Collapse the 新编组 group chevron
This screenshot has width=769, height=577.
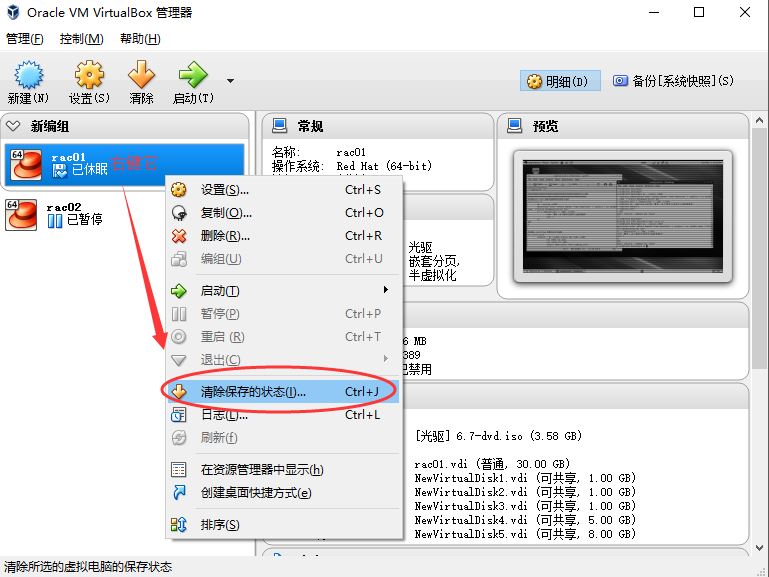click(x=13, y=126)
